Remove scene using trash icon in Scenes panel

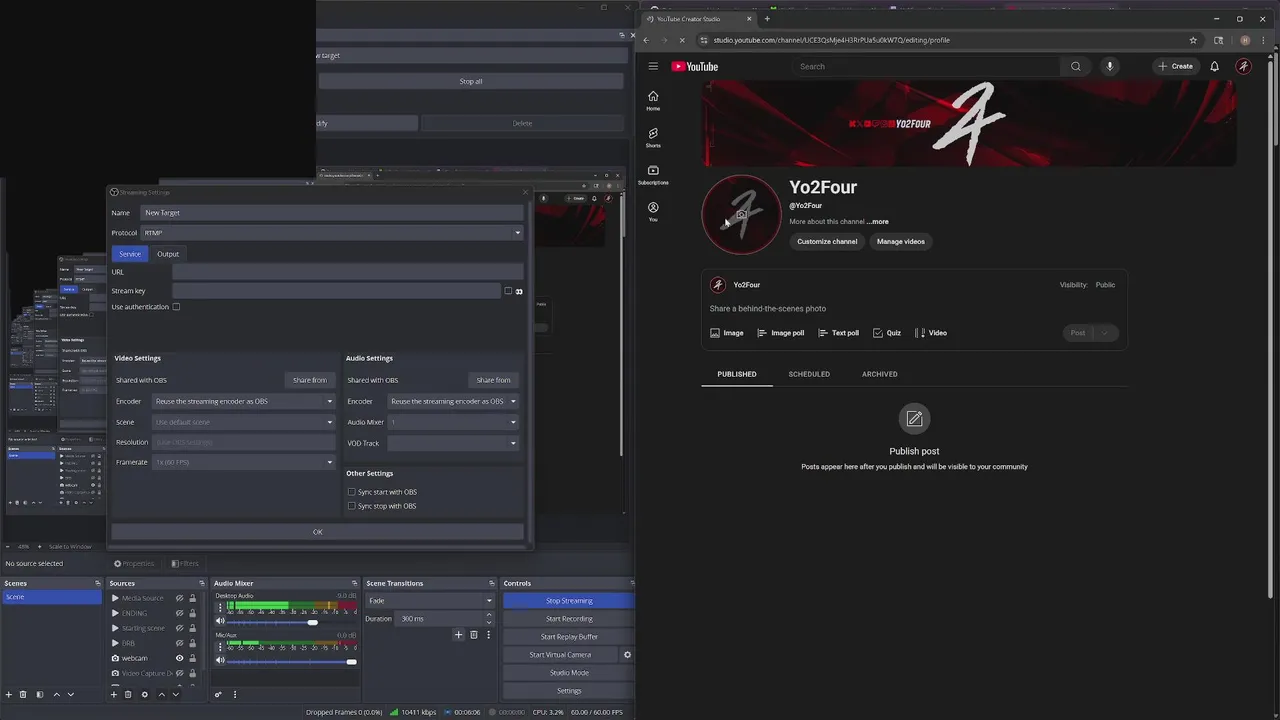(23, 694)
